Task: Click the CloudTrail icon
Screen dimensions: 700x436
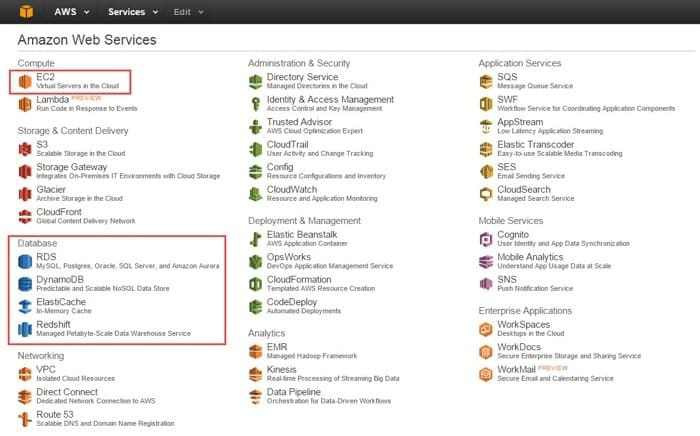Action: pyautogui.click(x=255, y=149)
